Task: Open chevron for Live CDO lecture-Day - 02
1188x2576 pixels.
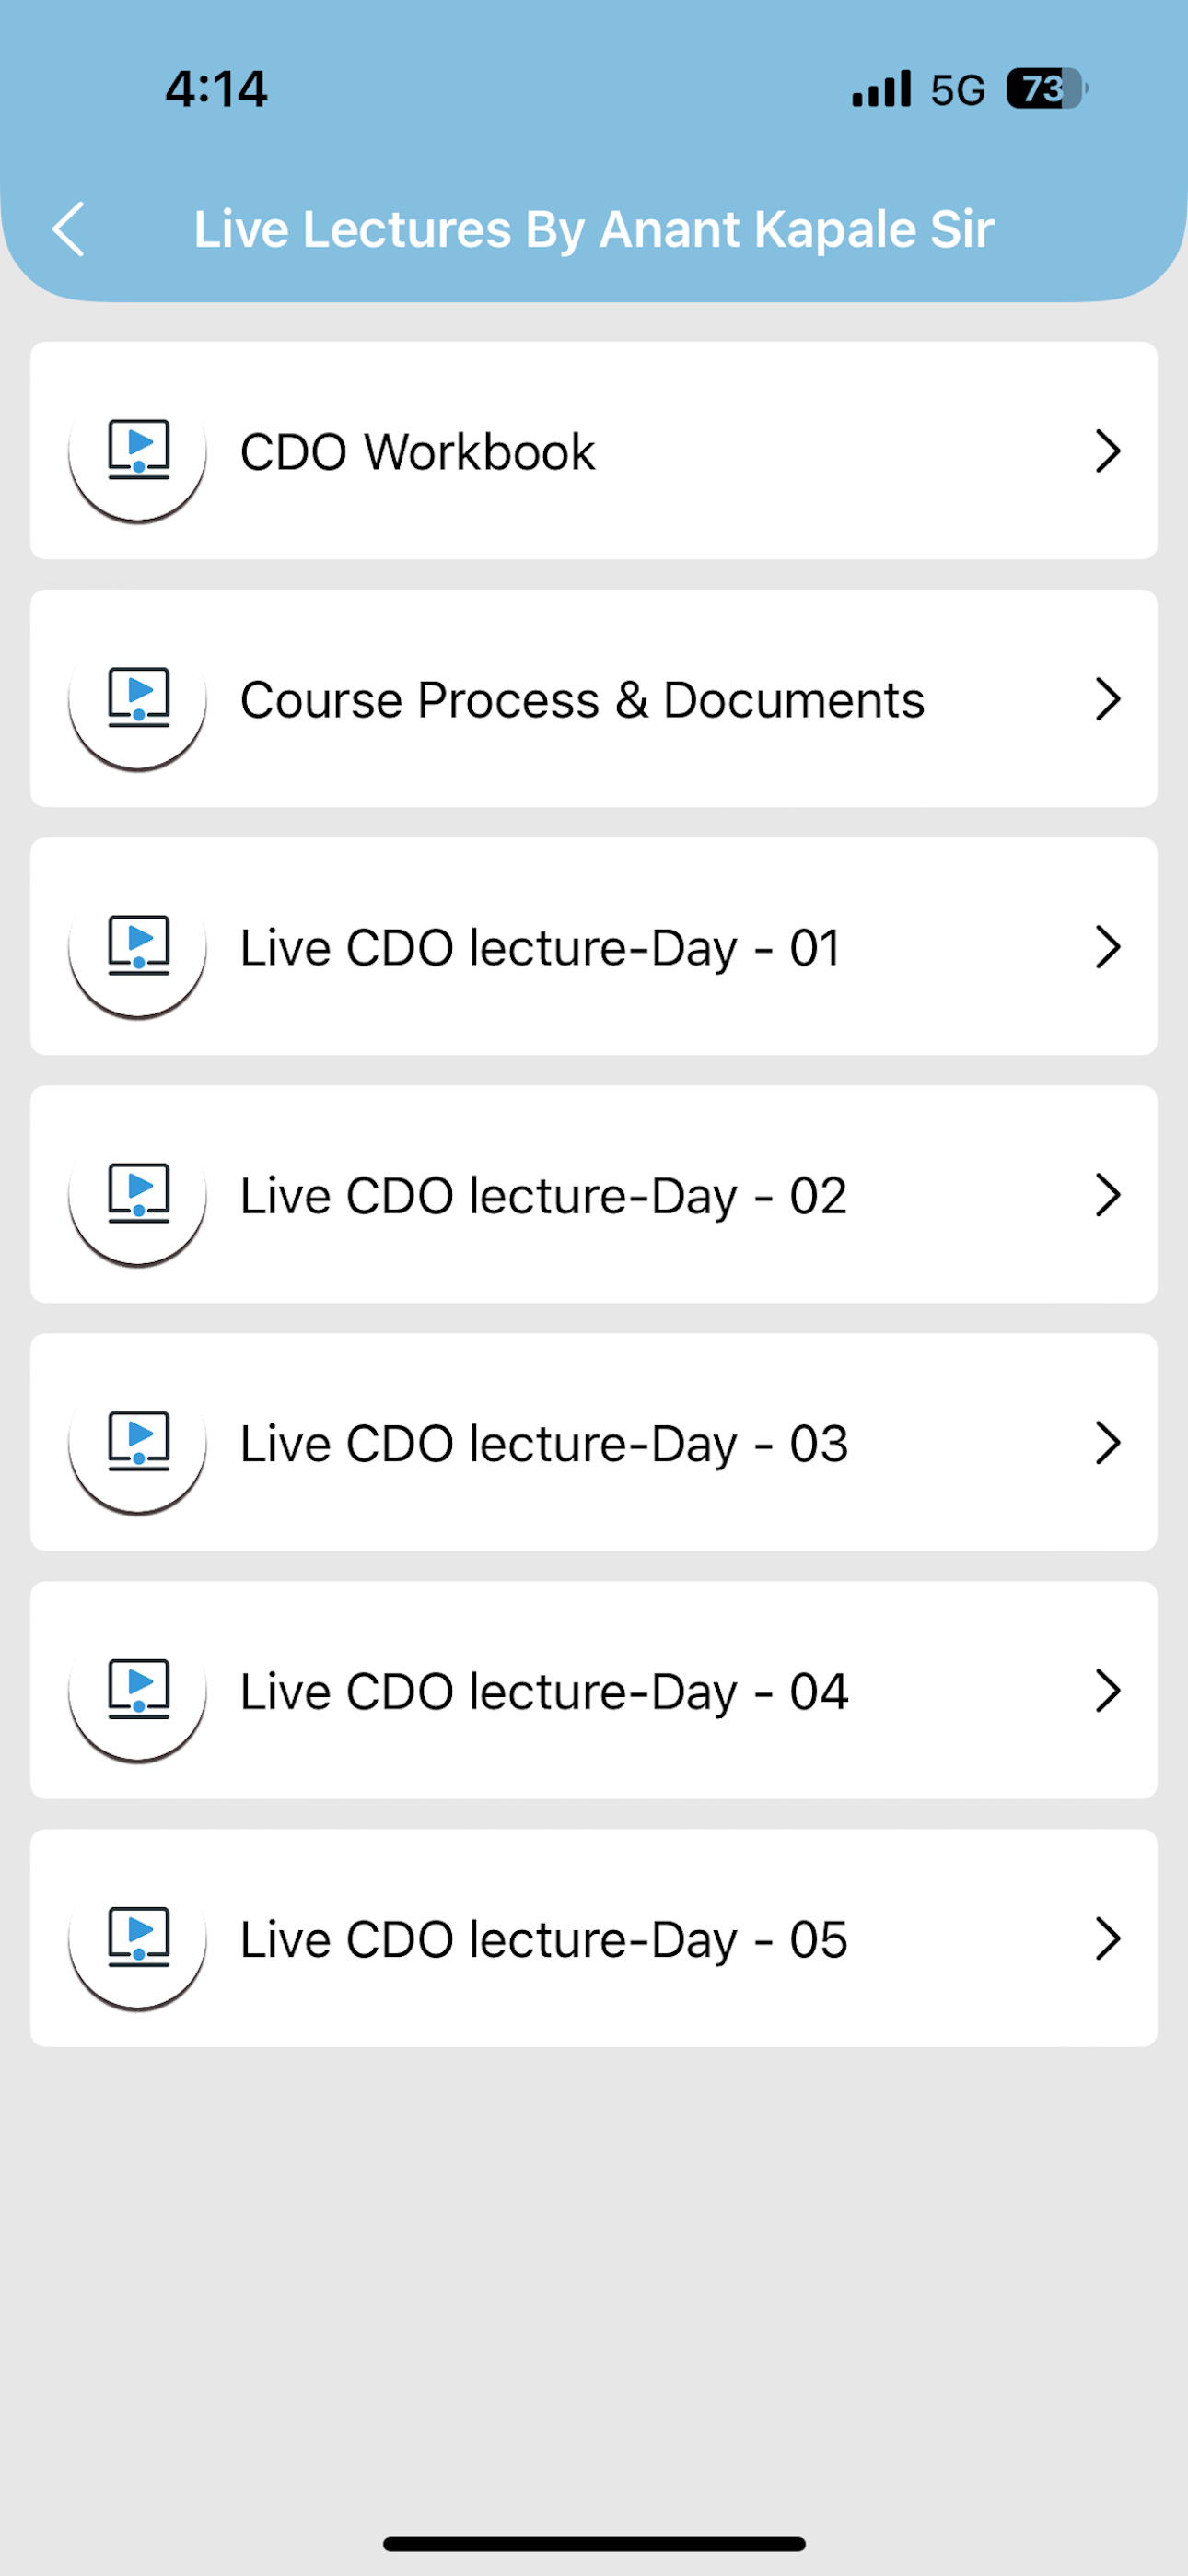Action: point(1107,1195)
